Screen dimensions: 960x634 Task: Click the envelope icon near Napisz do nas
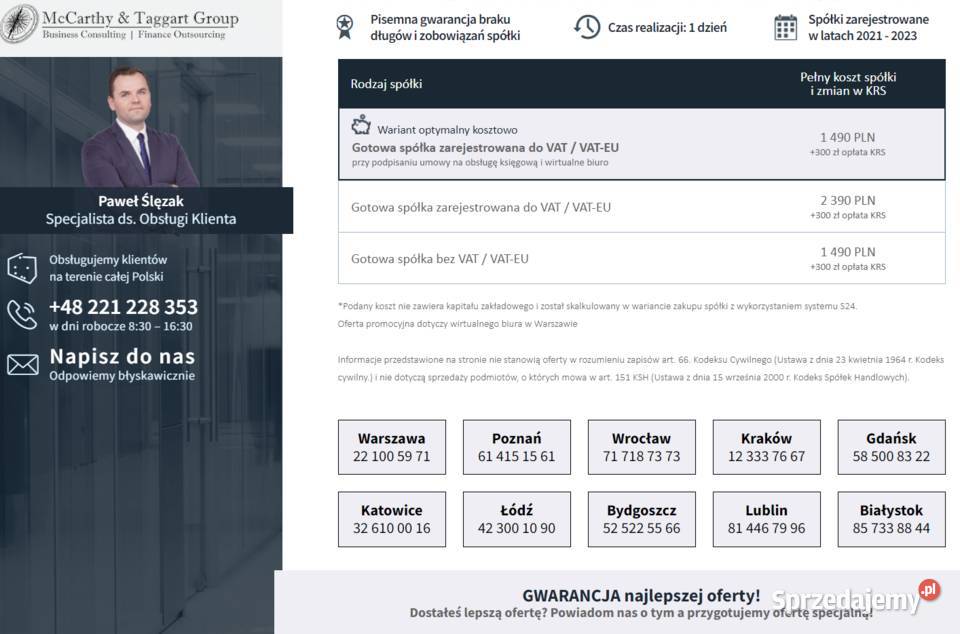(21, 364)
